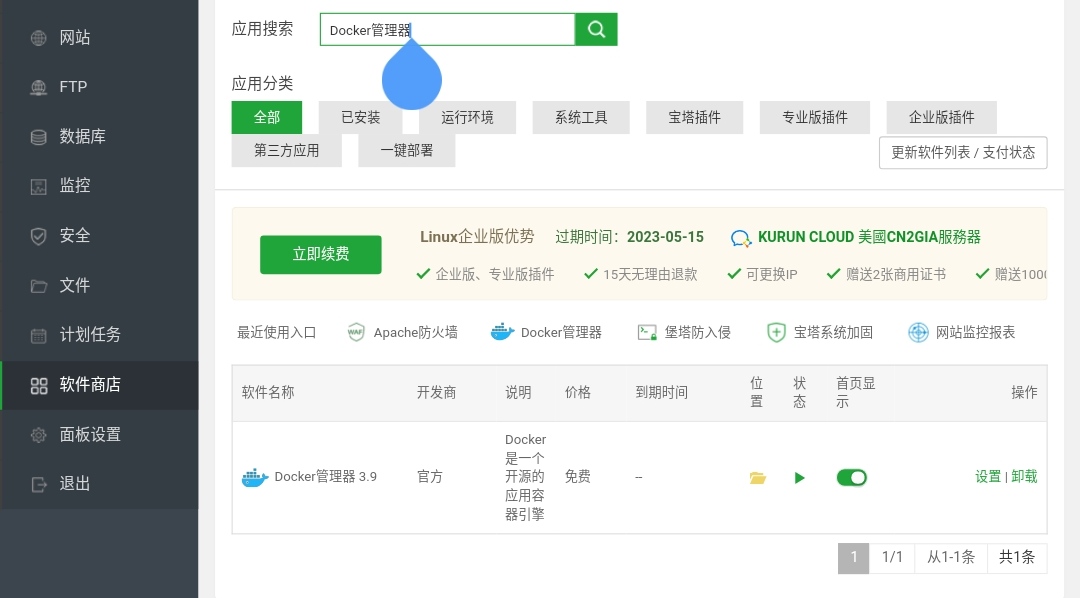This screenshot has width=1080, height=598.
Task: Click the FTP icon in sidebar
Action: (x=39, y=87)
